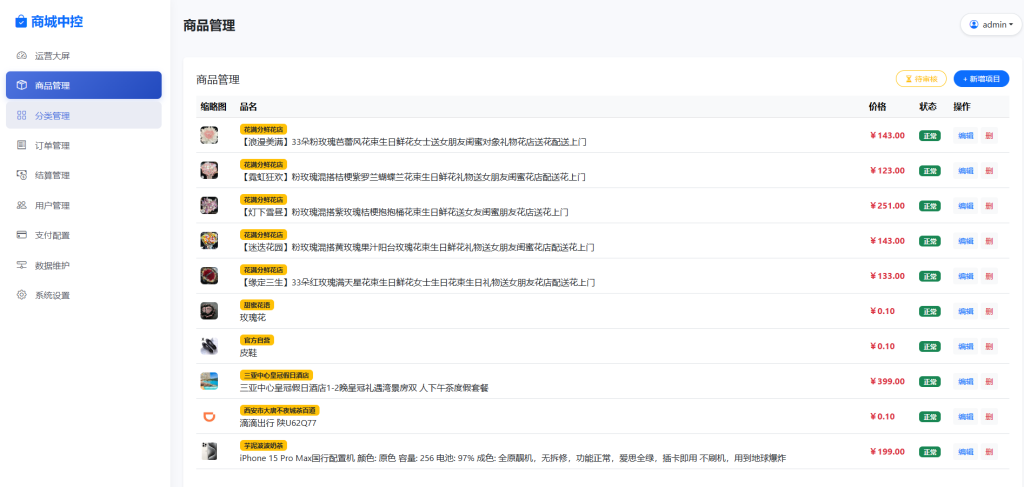The width and height of the screenshot is (1024, 487).
Task: Click the 正常 status badge for iPhone 15 row
Action: click(x=930, y=451)
